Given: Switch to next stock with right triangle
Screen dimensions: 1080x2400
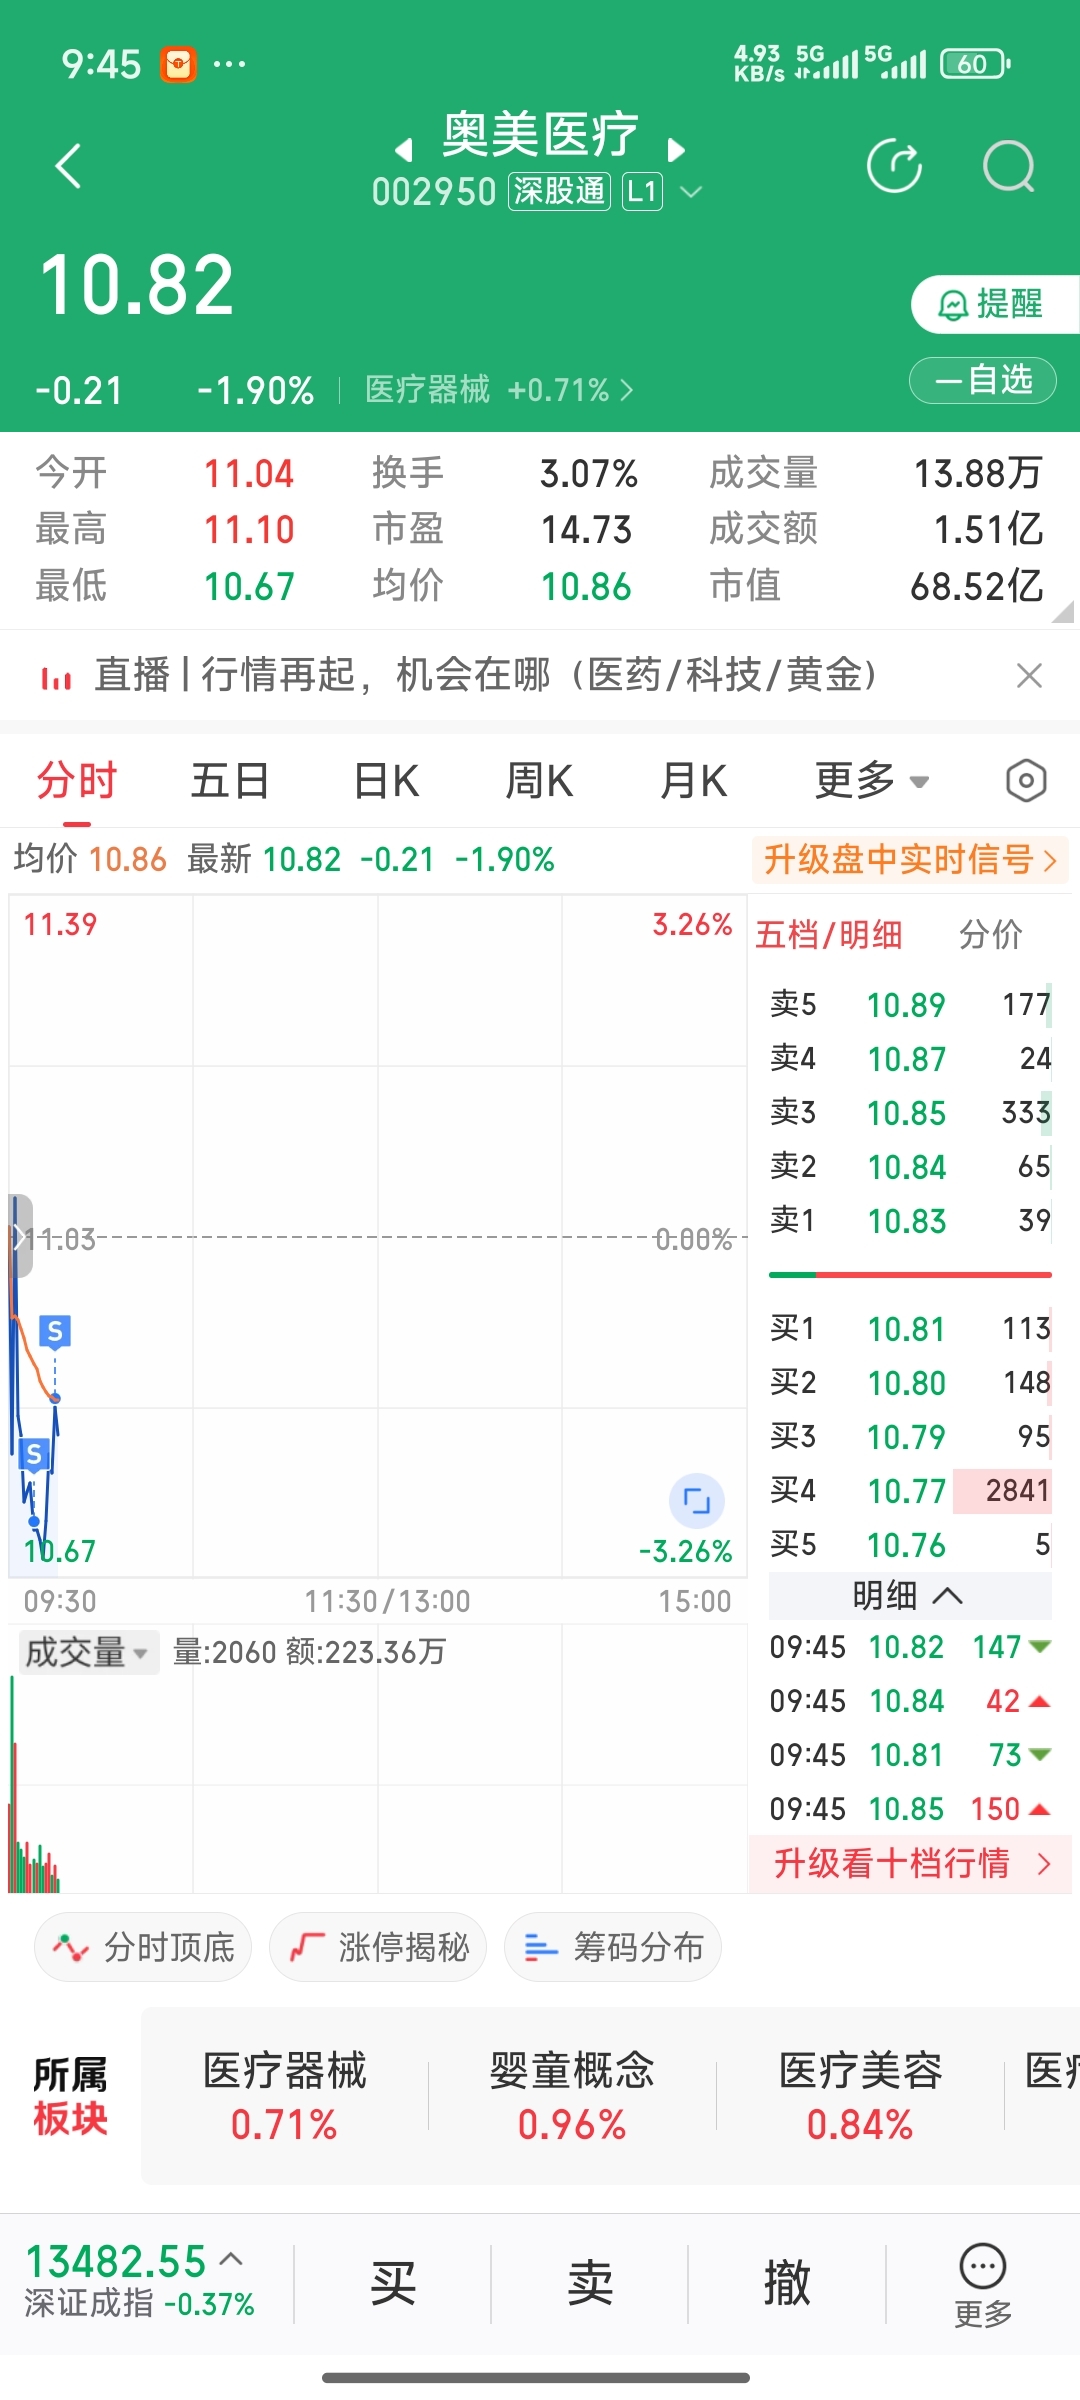Looking at the screenshot, I should click(677, 150).
